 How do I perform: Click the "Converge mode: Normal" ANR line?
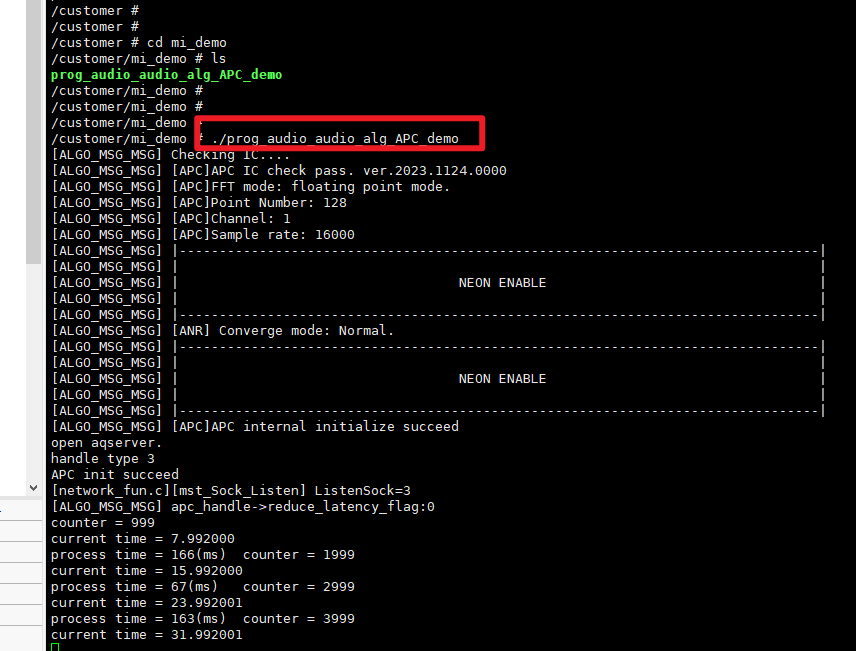(283, 331)
